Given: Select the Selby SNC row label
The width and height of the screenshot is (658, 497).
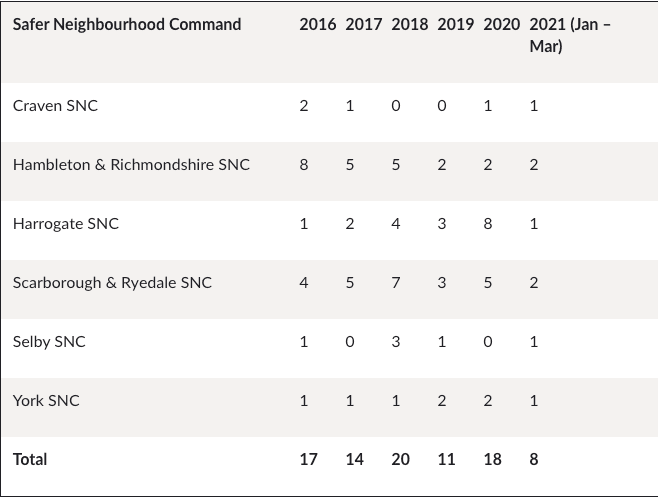Looking at the screenshot, I should [49, 342].
